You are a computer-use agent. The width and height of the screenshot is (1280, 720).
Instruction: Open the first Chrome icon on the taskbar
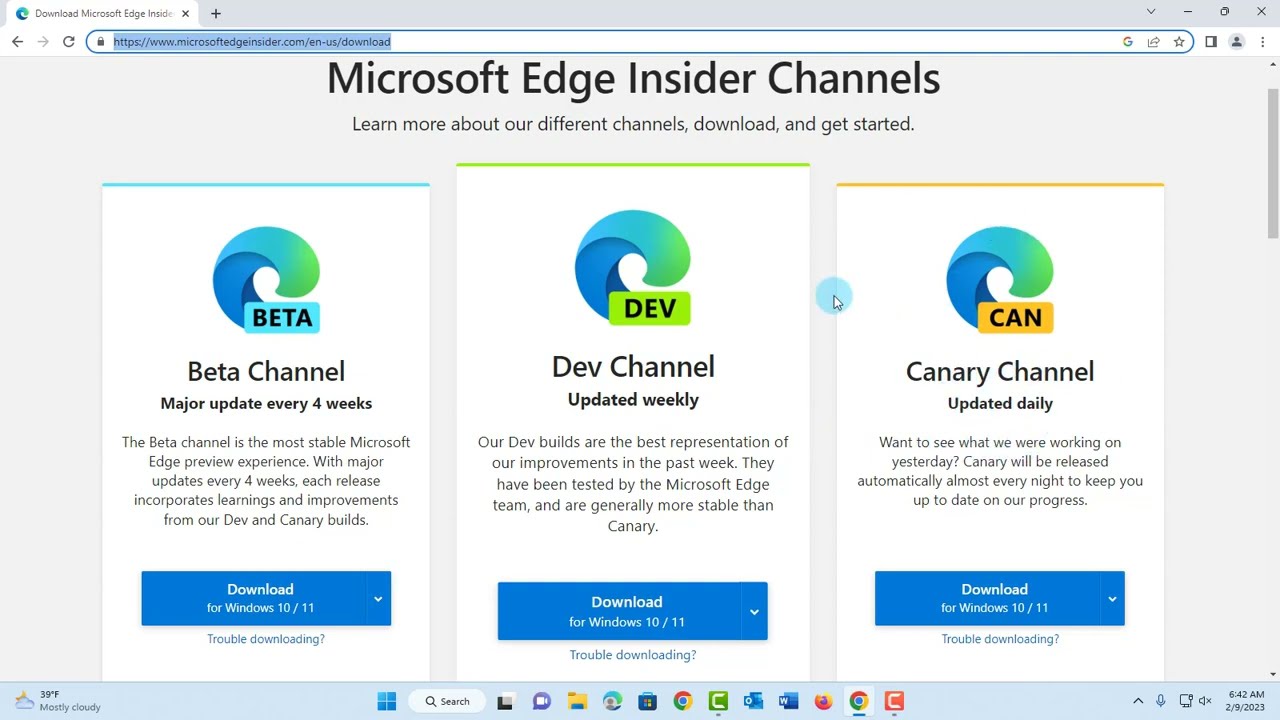[682, 701]
